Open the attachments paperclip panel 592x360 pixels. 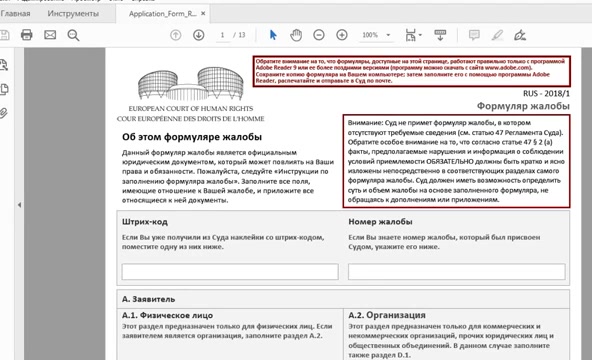point(4,113)
